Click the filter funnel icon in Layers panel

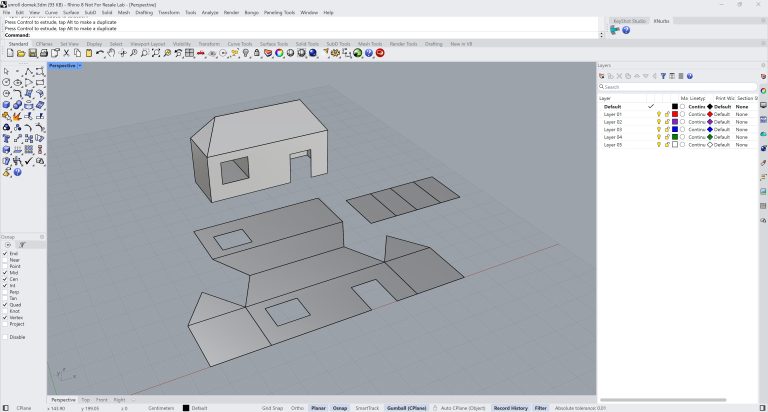(x=663, y=76)
